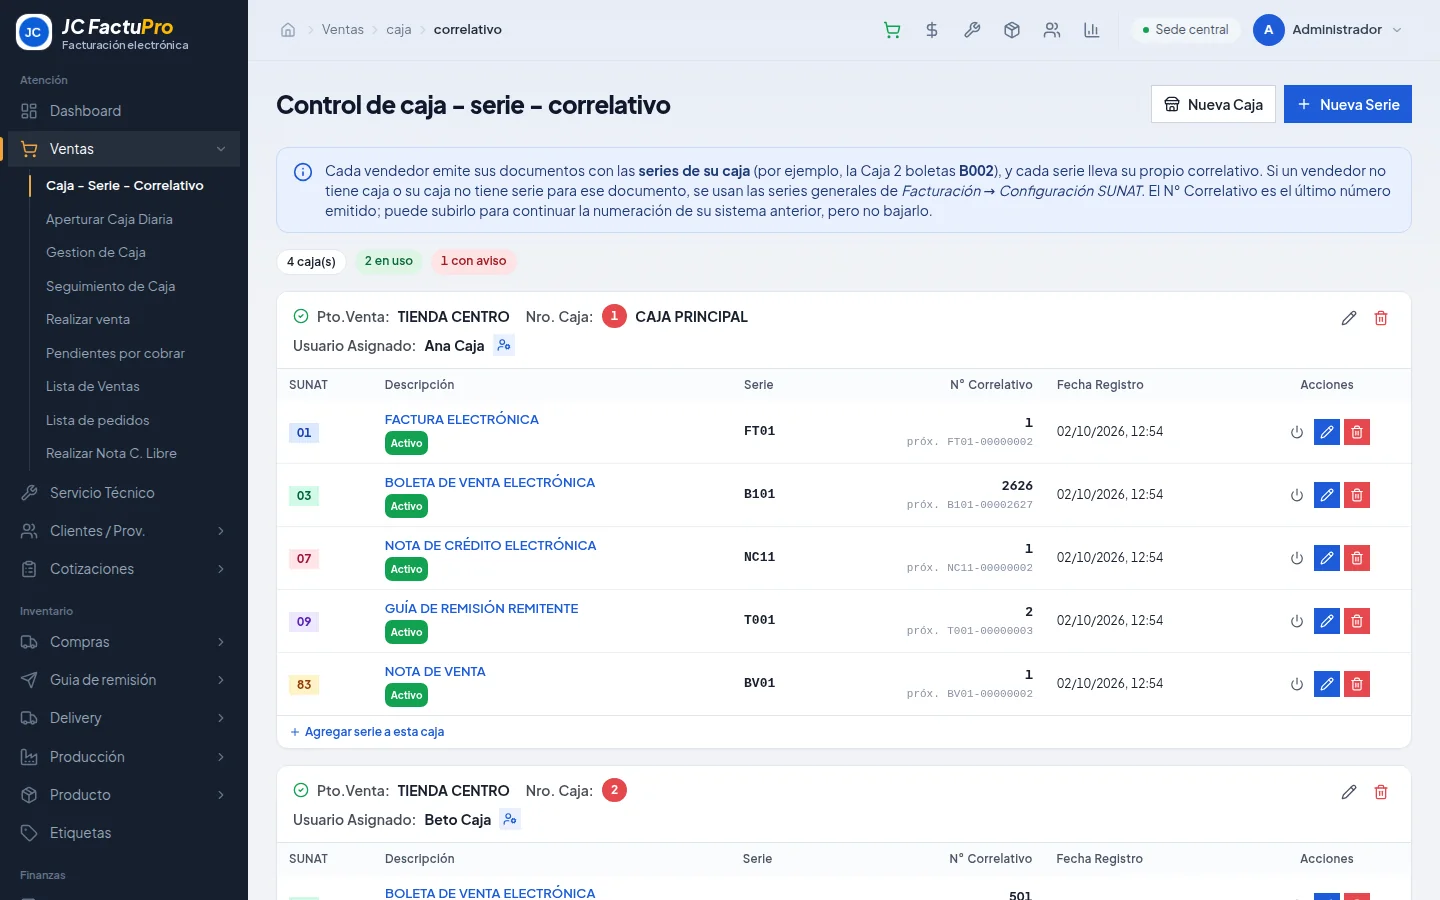Expand Cotizaciones sidebar section
This screenshot has height=900, width=1440.
click(124, 569)
